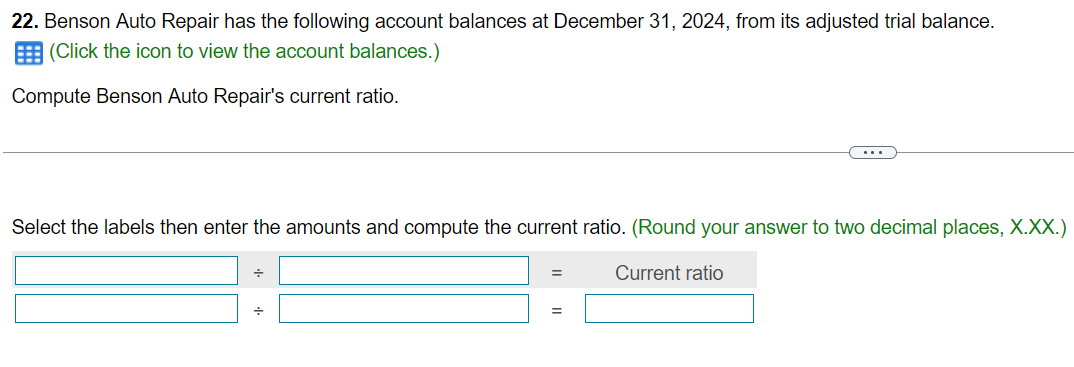Select the denominator label box
The height and width of the screenshot is (367, 1074).
(404, 270)
